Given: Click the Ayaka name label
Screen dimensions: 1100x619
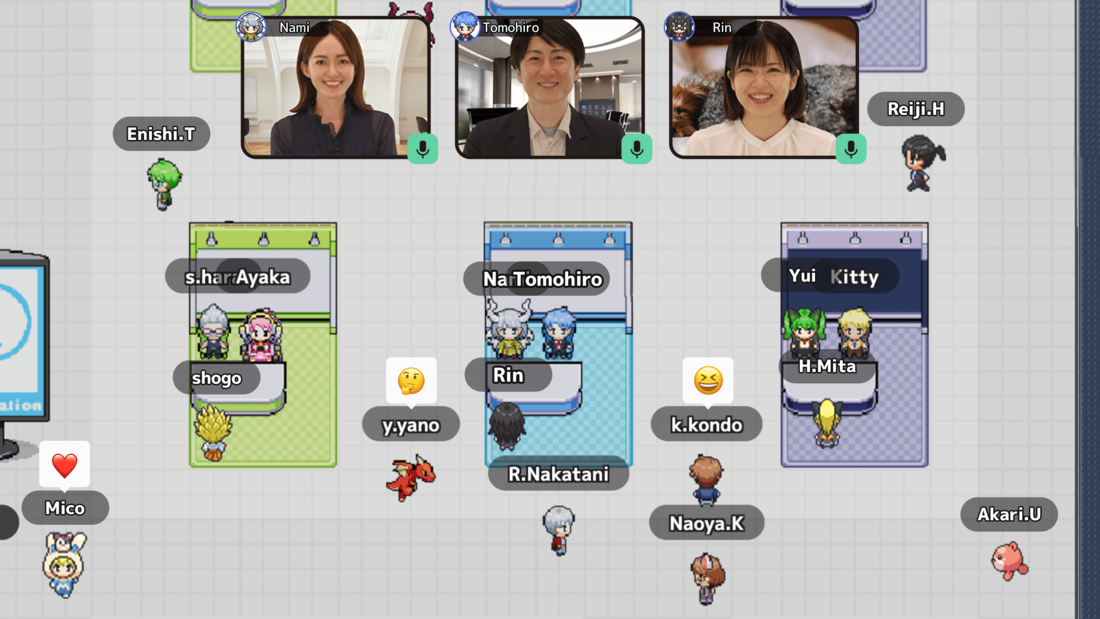Looking at the screenshot, I should (x=263, y=277).
